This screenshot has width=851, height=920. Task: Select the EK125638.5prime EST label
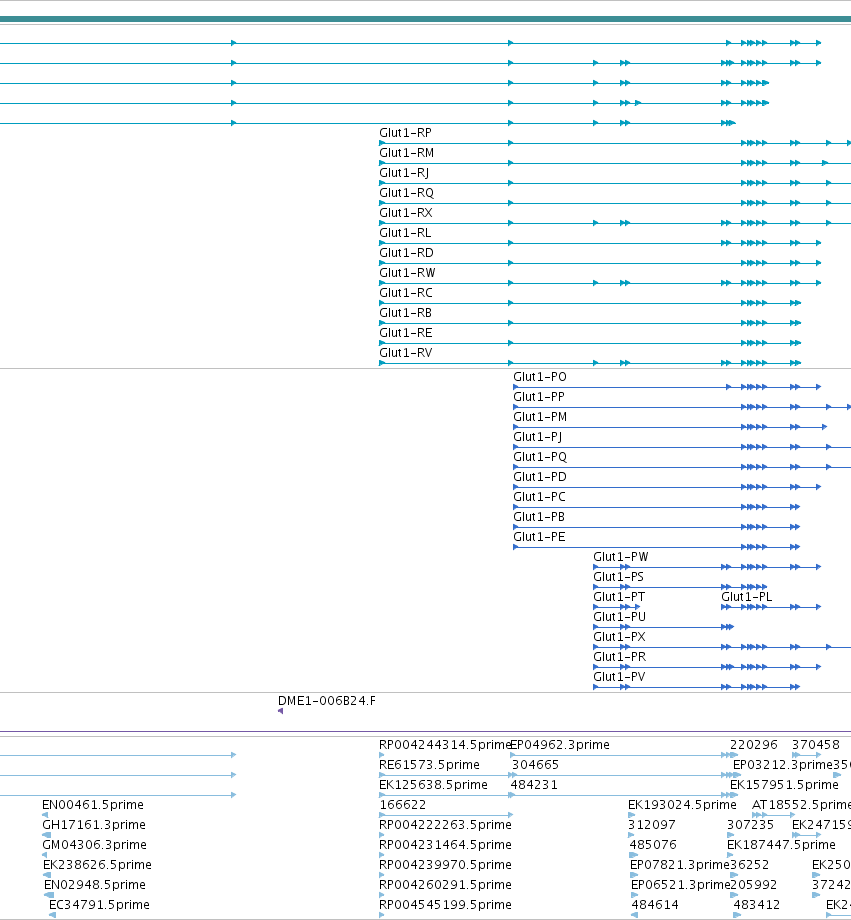pos(433,784)
